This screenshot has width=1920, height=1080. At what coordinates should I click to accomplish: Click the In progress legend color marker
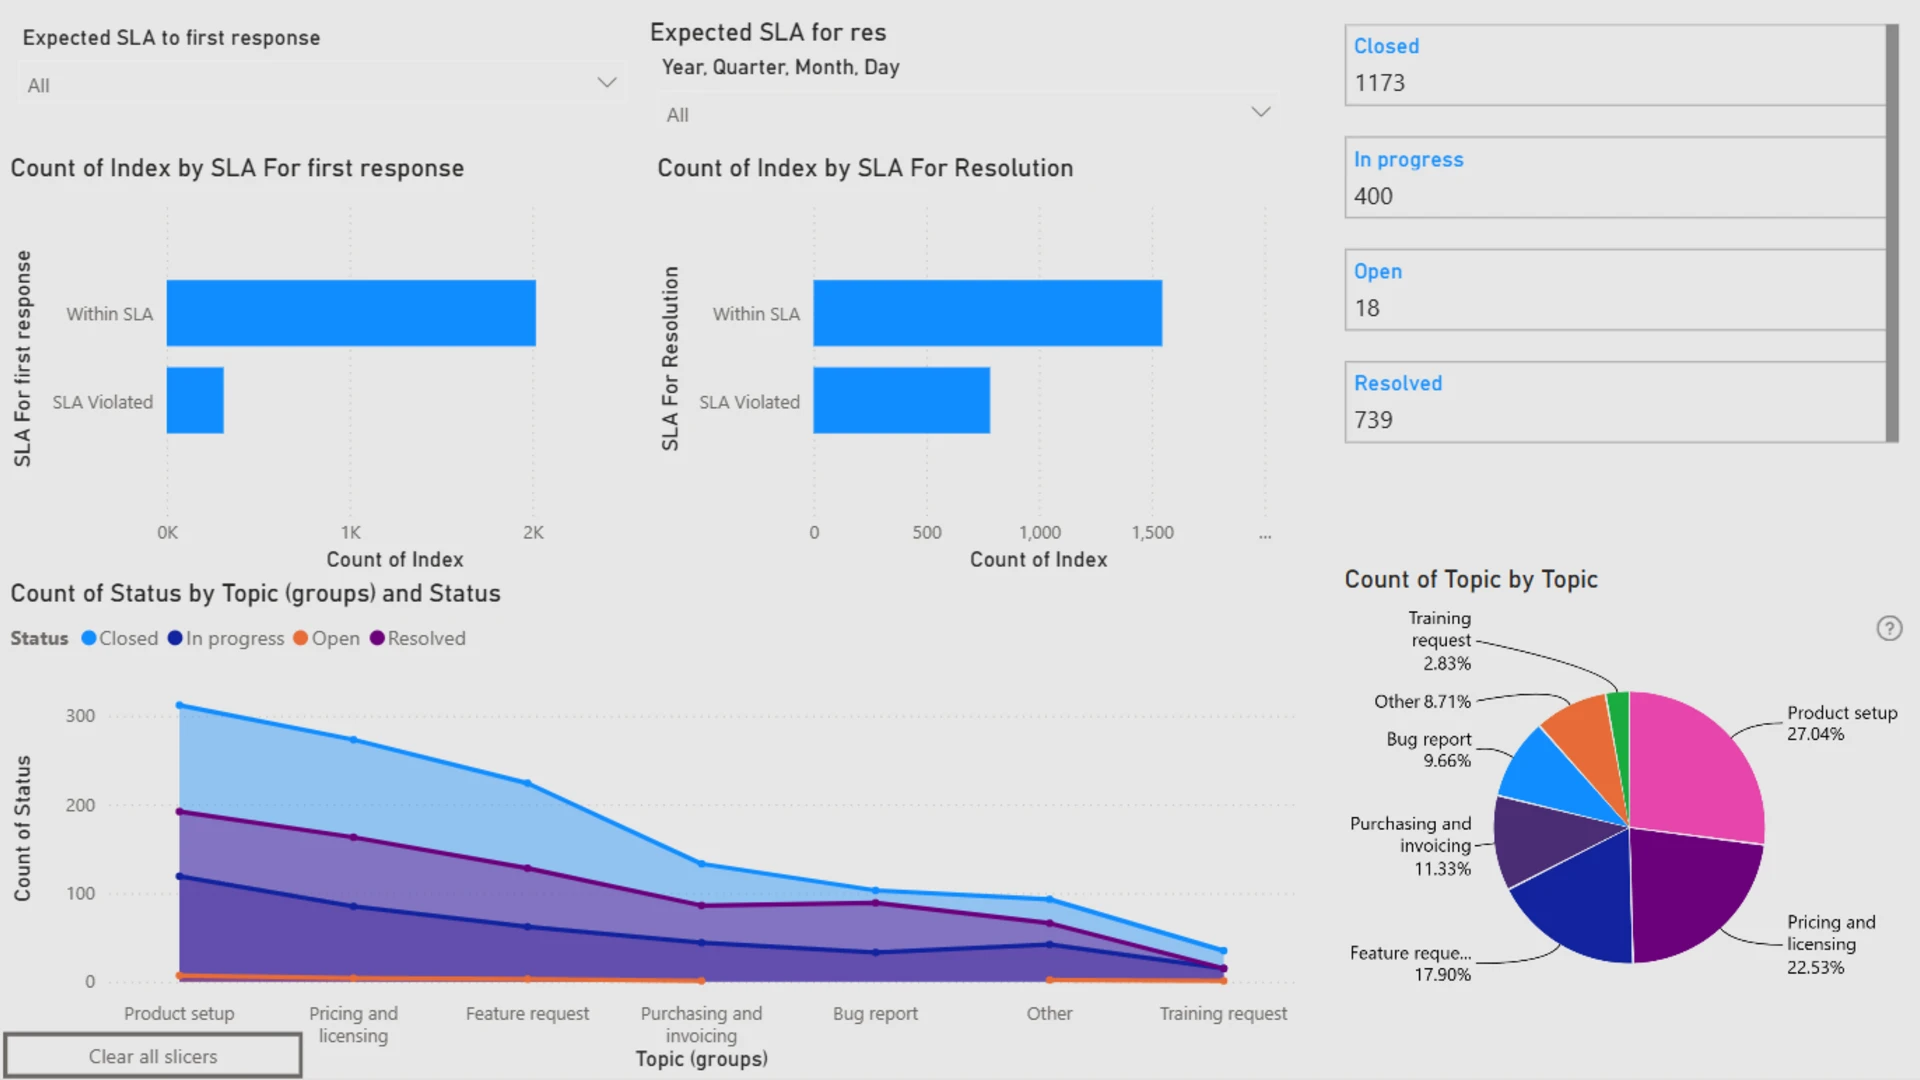175,638
